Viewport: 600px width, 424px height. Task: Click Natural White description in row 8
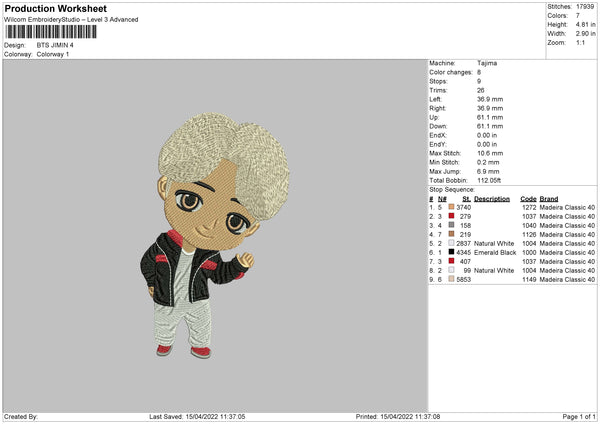[x=494, y=270]
